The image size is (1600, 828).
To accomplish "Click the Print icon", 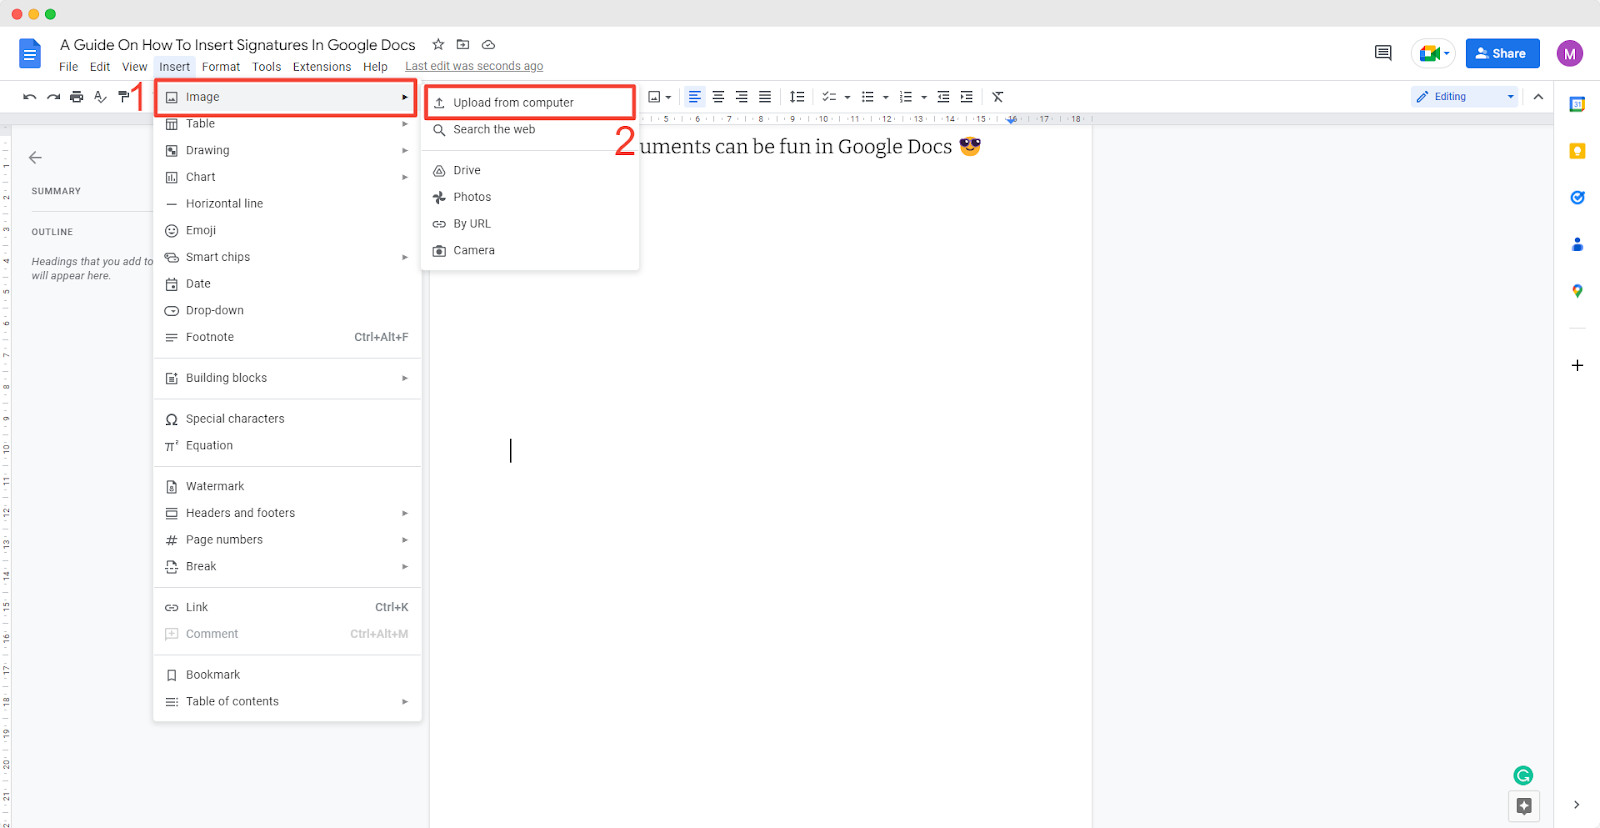I will [x=77, y=97].
